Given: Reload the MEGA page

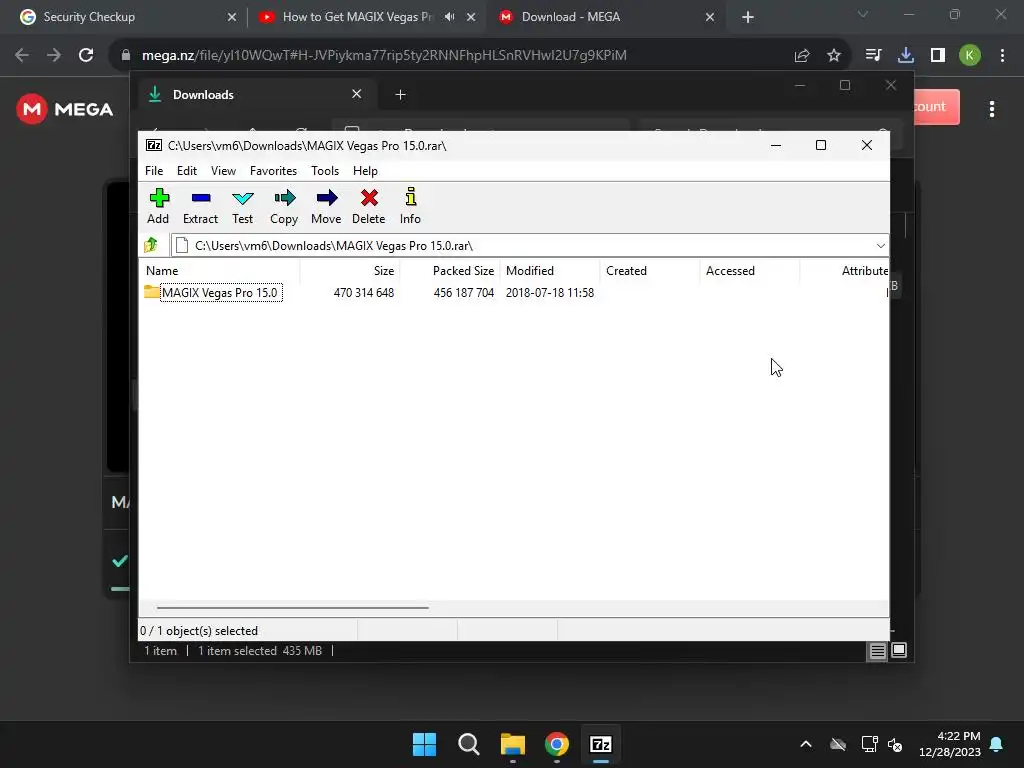Looking at the screenshot, I should click(86, 56).
